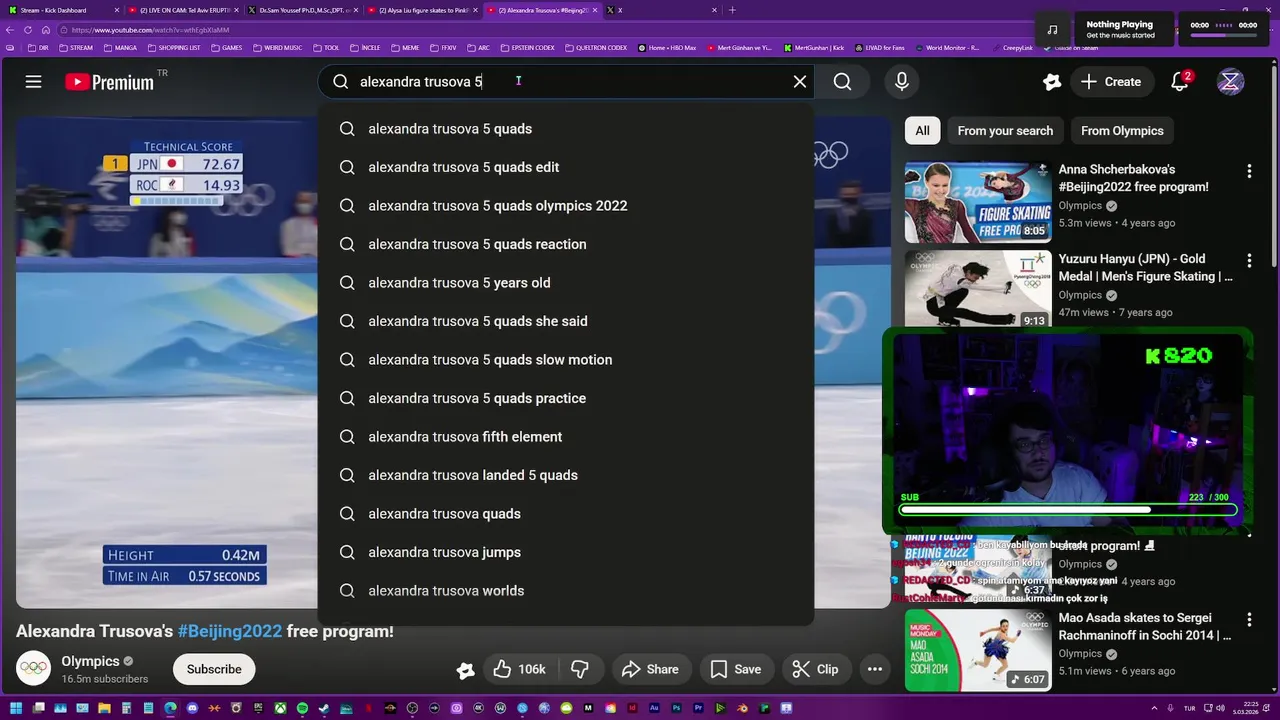Viewport: 1280px width, 720px height.
Task: Open Xbox app from the taskbar
Action: [x=280, y=708]
